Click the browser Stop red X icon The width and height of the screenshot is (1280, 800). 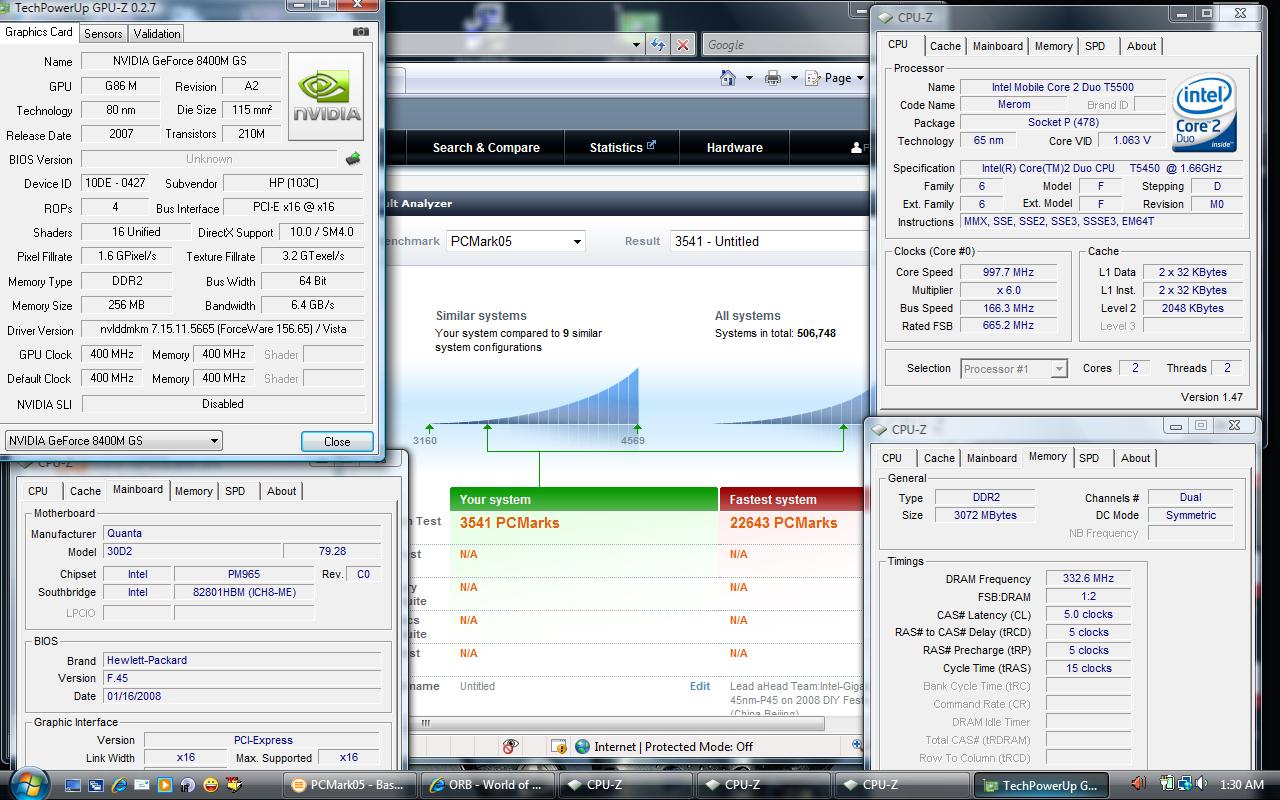(683, 45)
